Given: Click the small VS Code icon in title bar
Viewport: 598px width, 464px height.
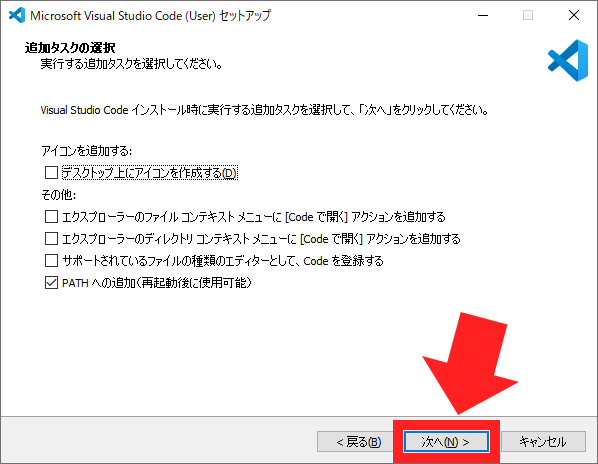Looking at the screenshot, I should coord(17,15).
